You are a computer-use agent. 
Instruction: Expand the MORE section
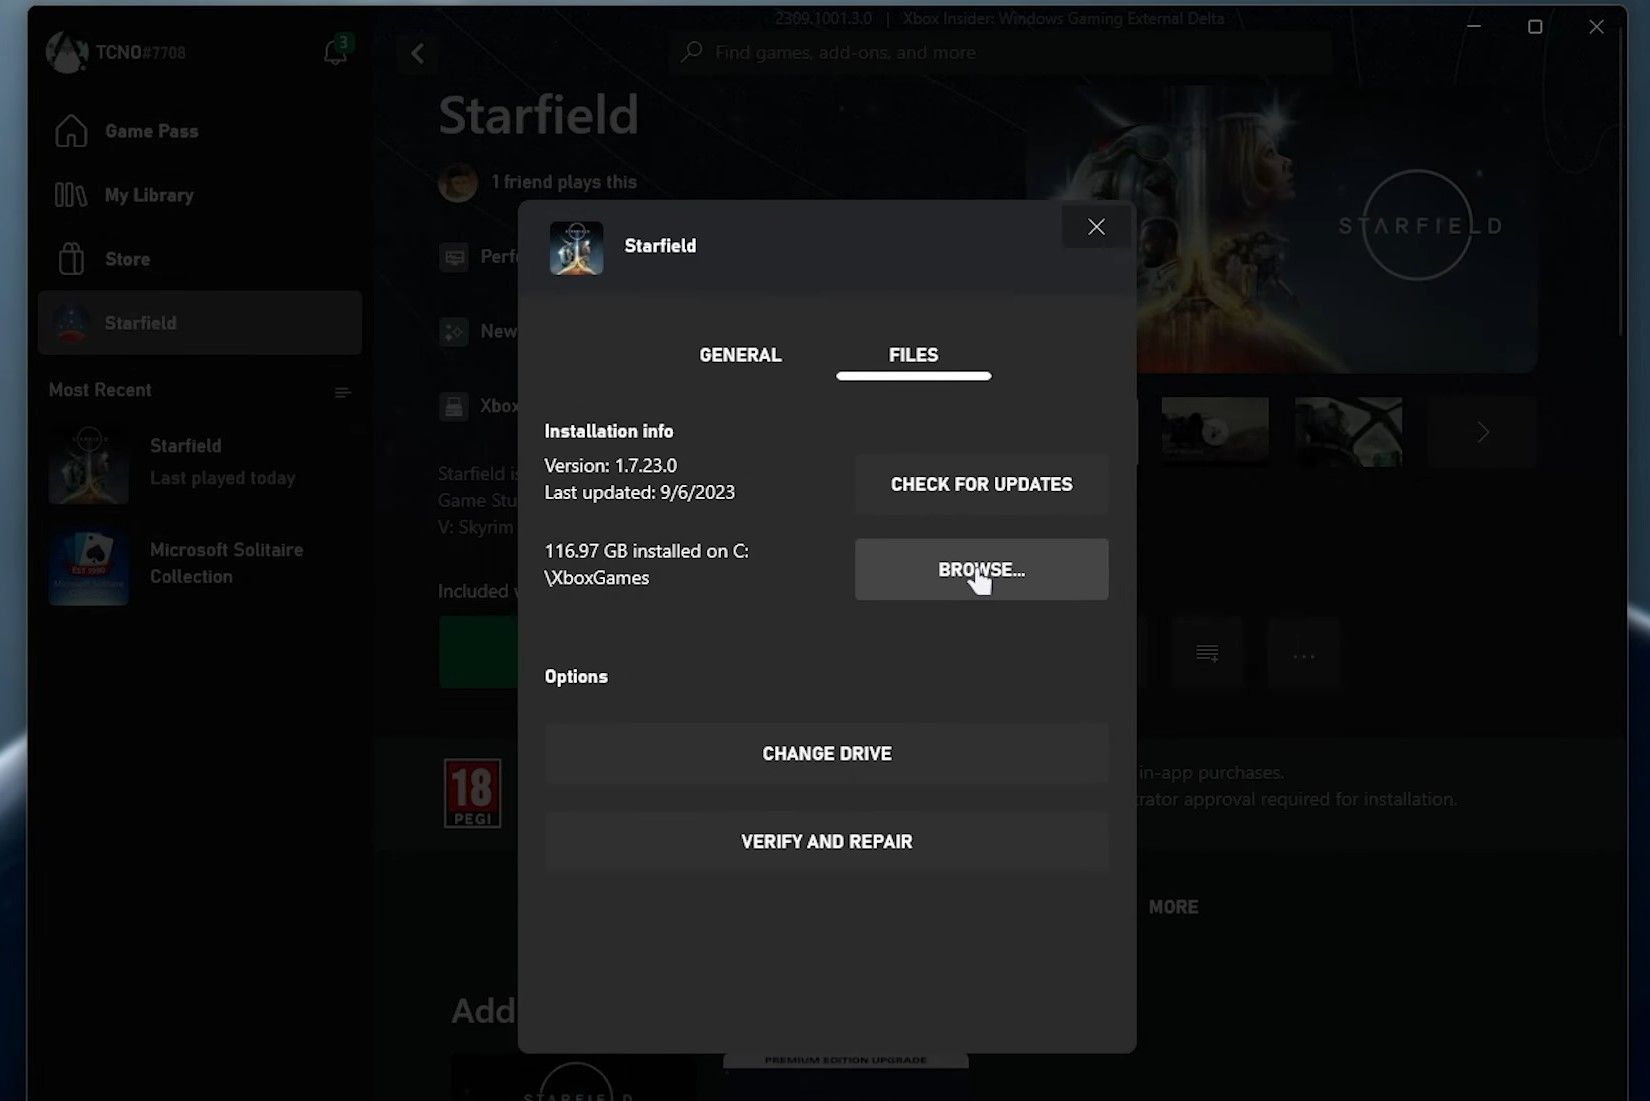[x=1173, y=907]
